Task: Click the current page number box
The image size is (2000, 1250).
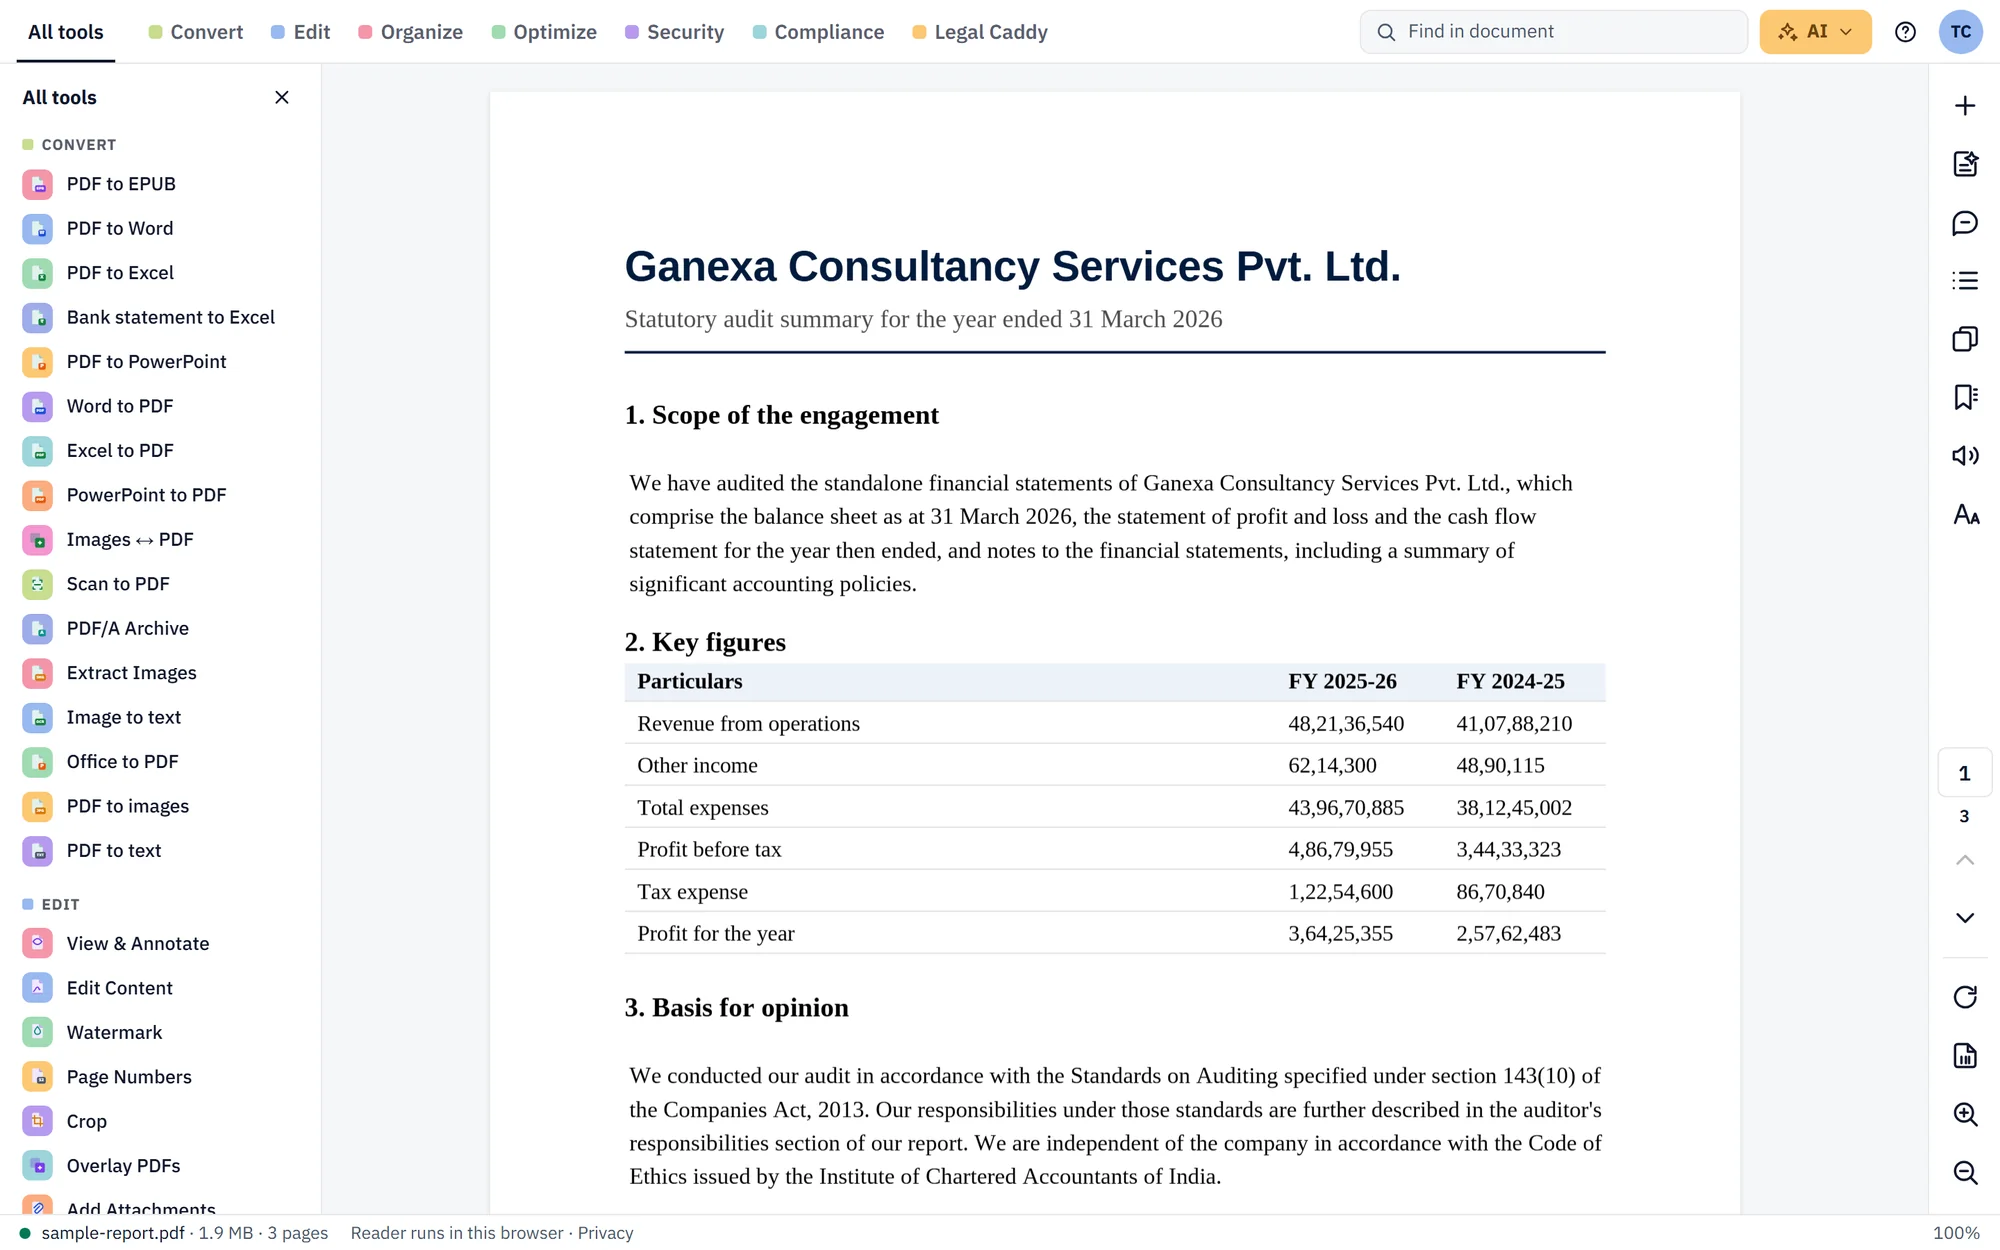Action: [x=1964, y=773]
